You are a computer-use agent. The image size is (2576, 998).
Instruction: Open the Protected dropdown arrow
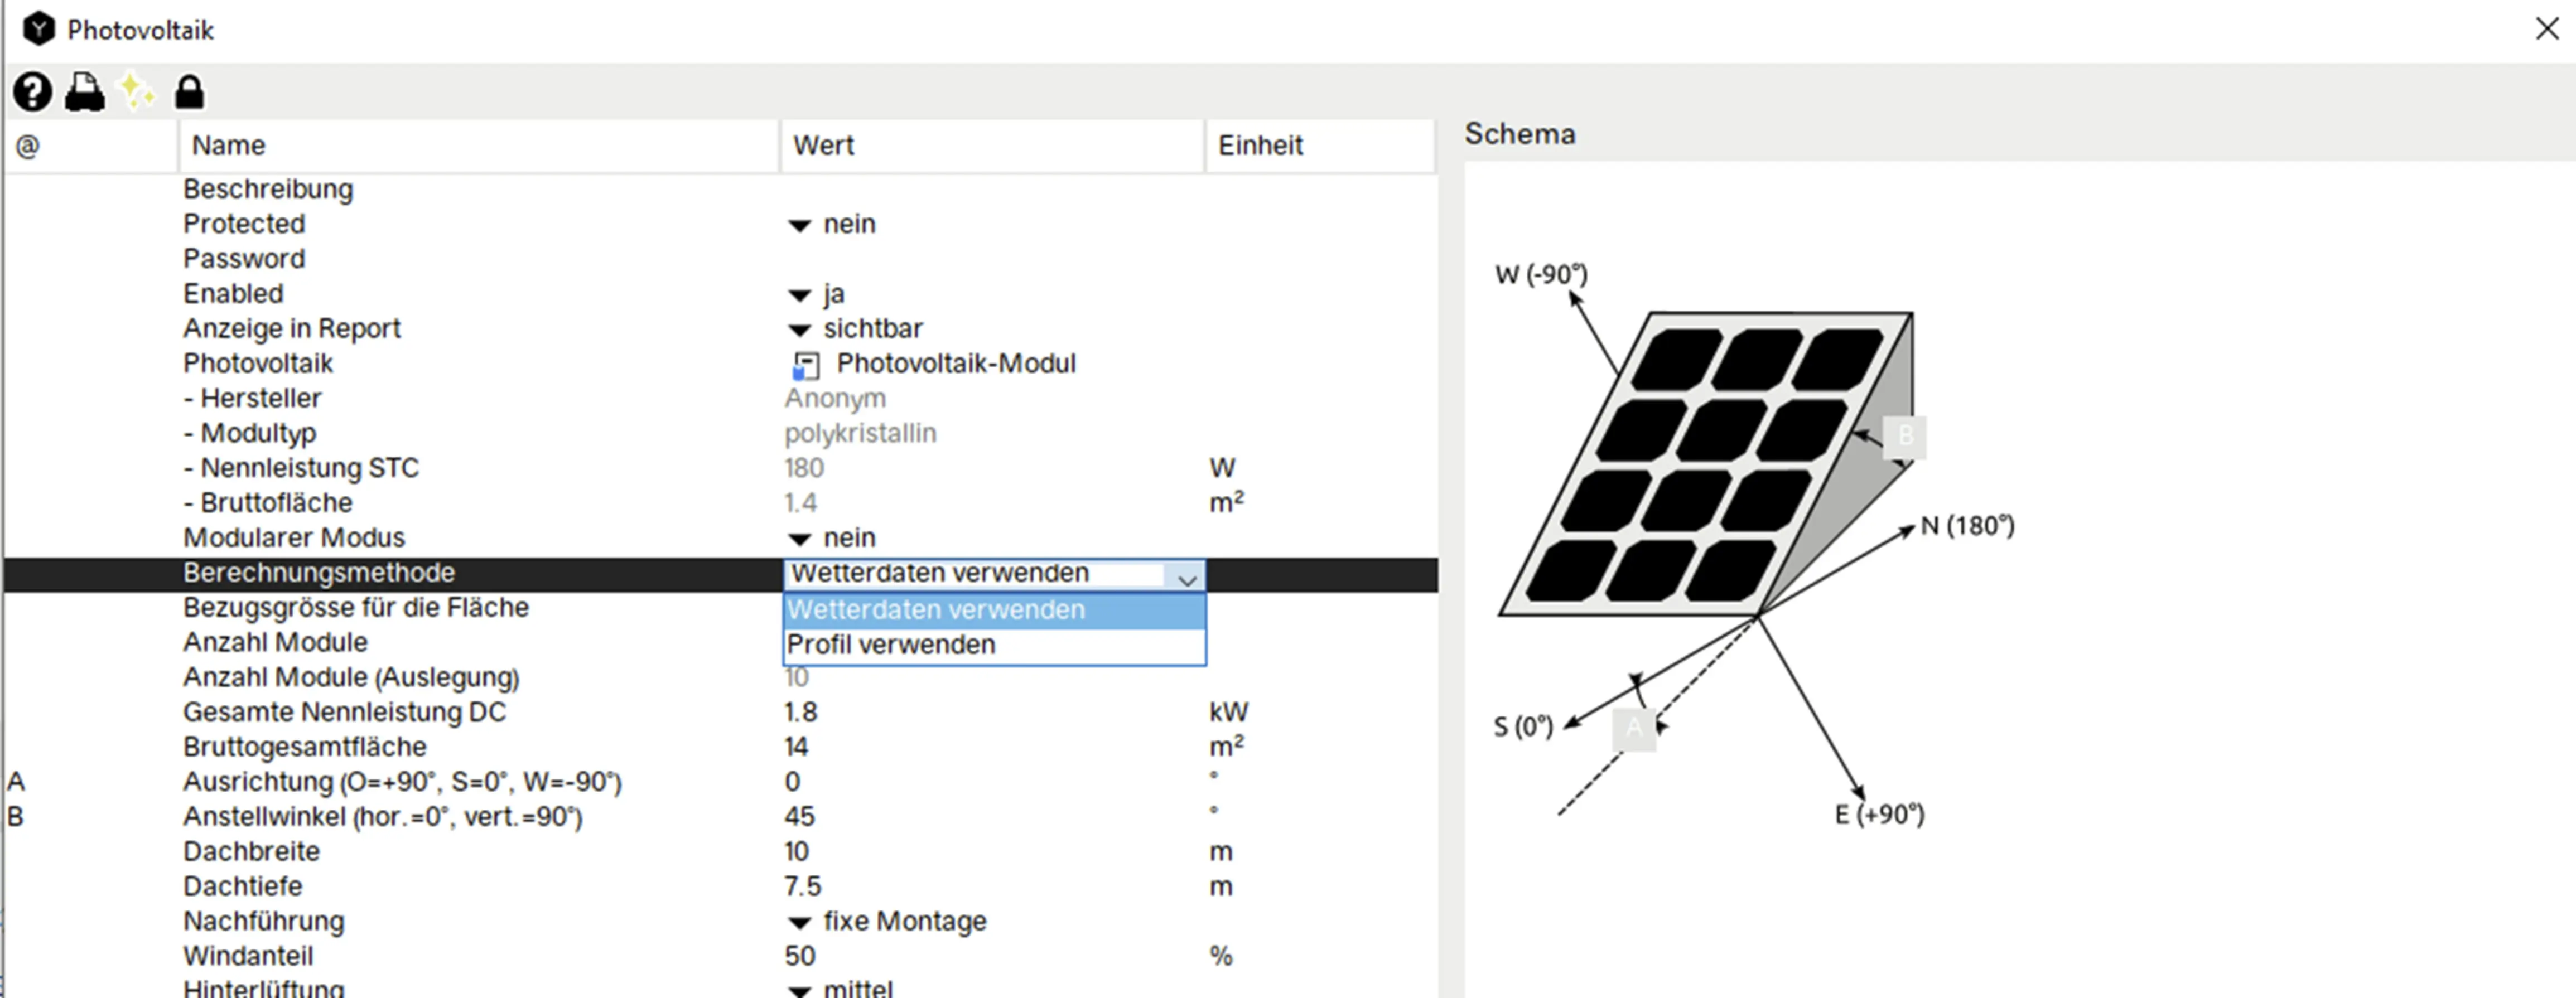click(799, 225)
